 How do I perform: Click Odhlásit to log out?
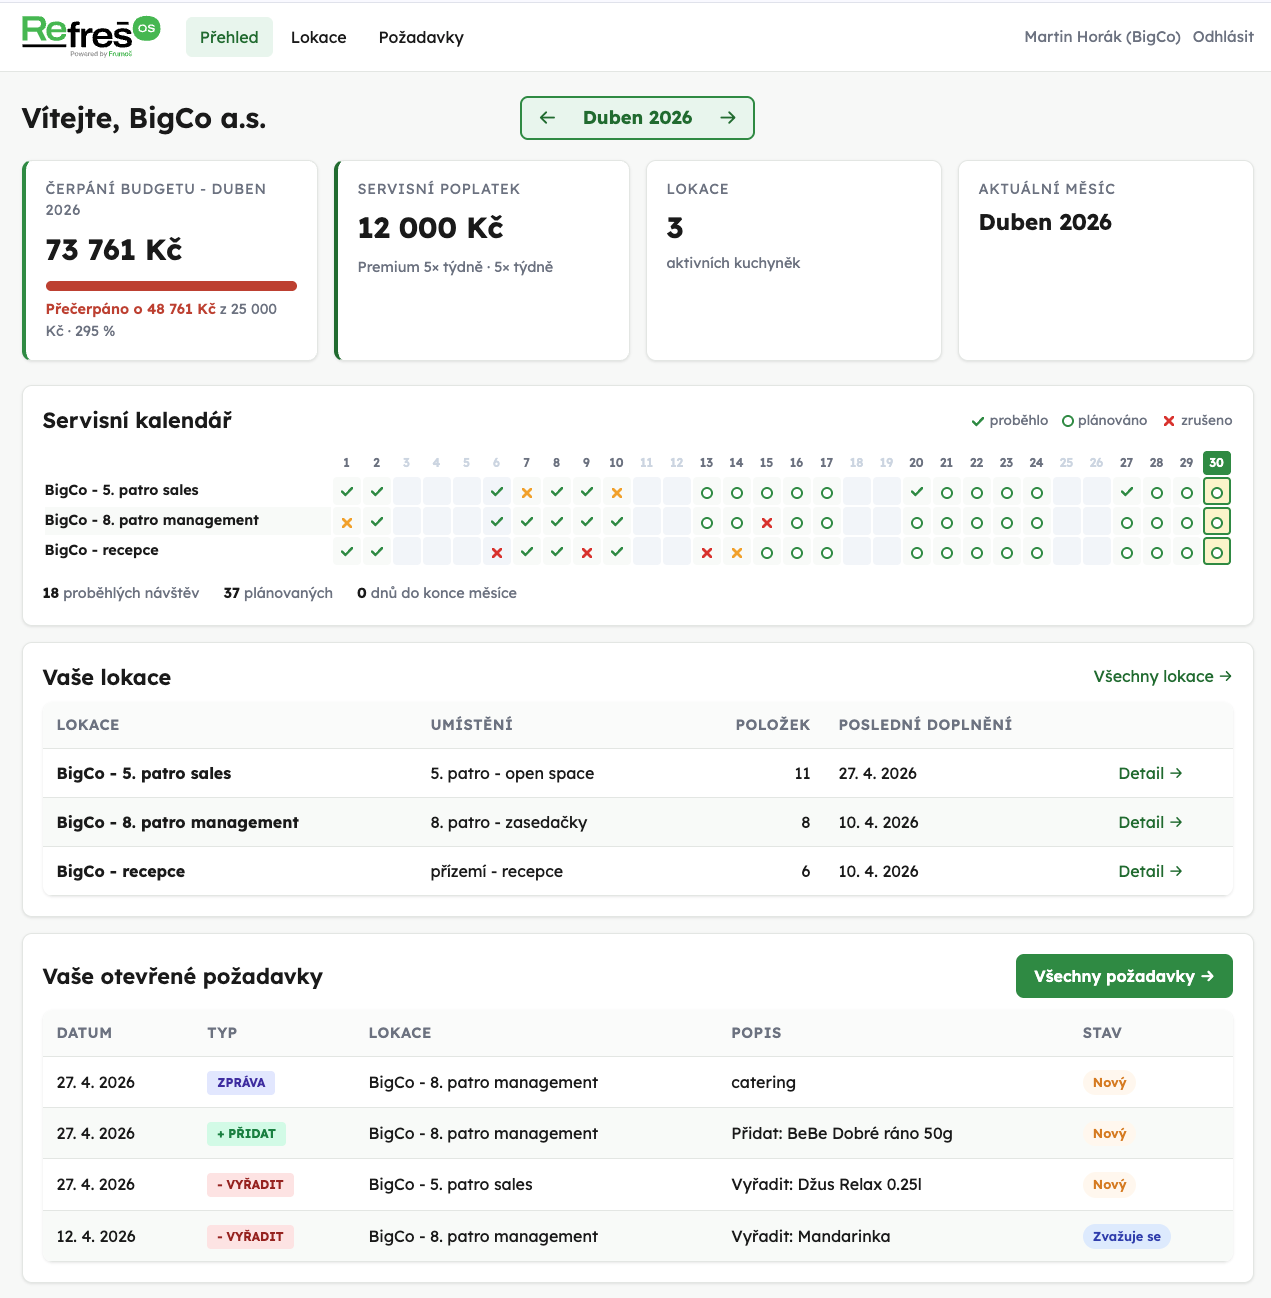coord(1223,36)
